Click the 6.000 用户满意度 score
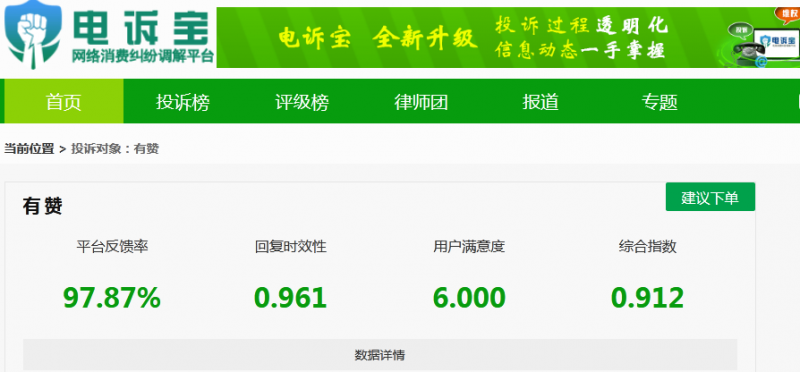This screenshot has width=800, height=372. click(x=469, y=297)
